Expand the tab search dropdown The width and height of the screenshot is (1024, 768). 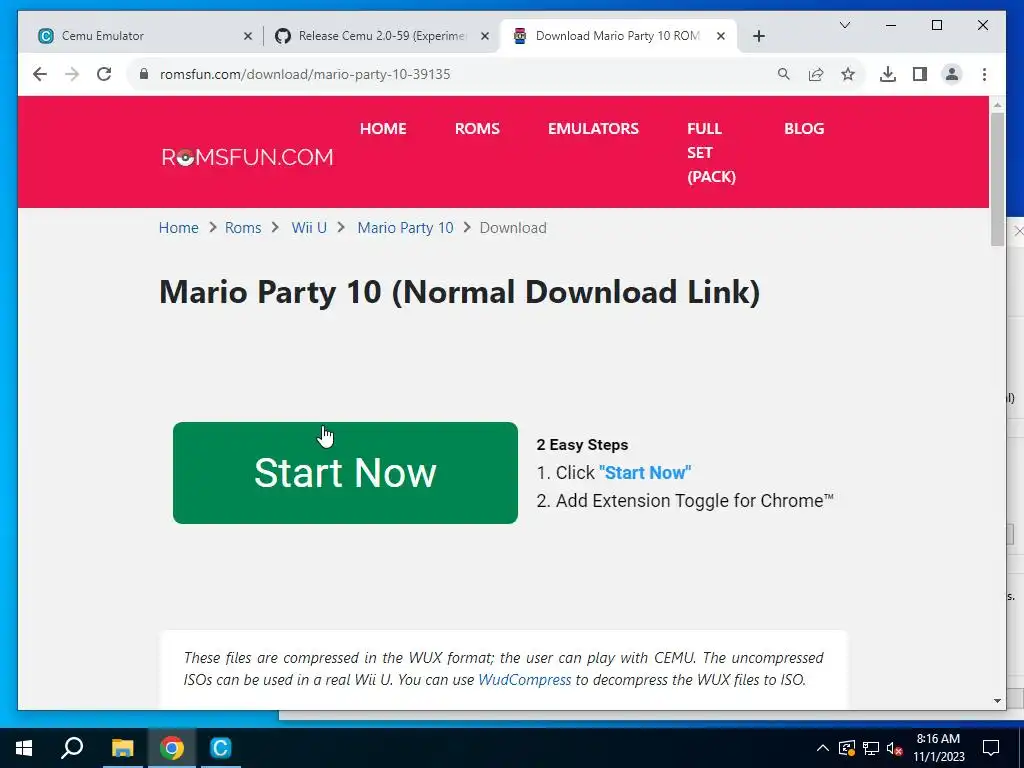844,25
